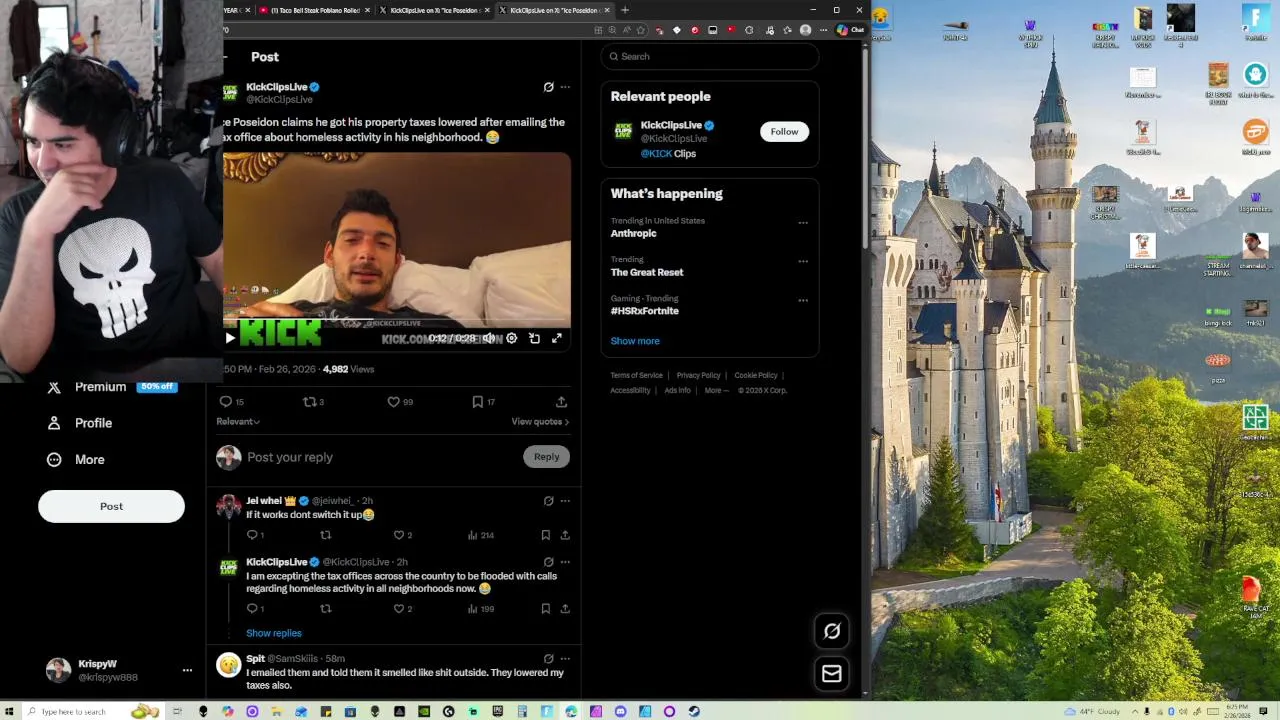Viewport: 1280px width, 720px height.
Task: Bookmark Jei whei's comment
Action: pos(545,535)
